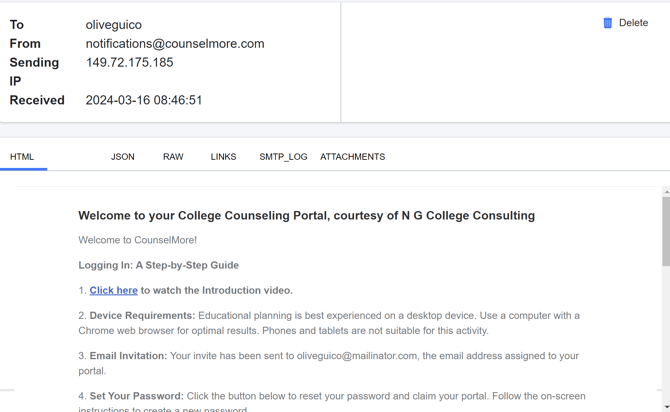
Task: Click the scrollbar down arrow
Action: click(x=666, y=406)
